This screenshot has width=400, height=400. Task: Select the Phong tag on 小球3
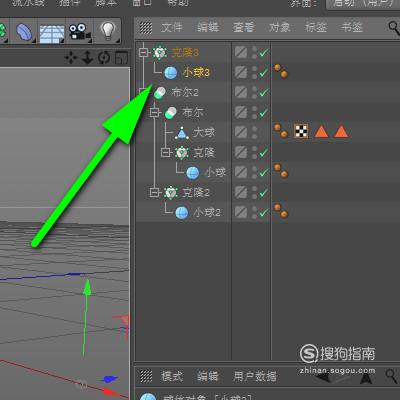coord(281,71)
